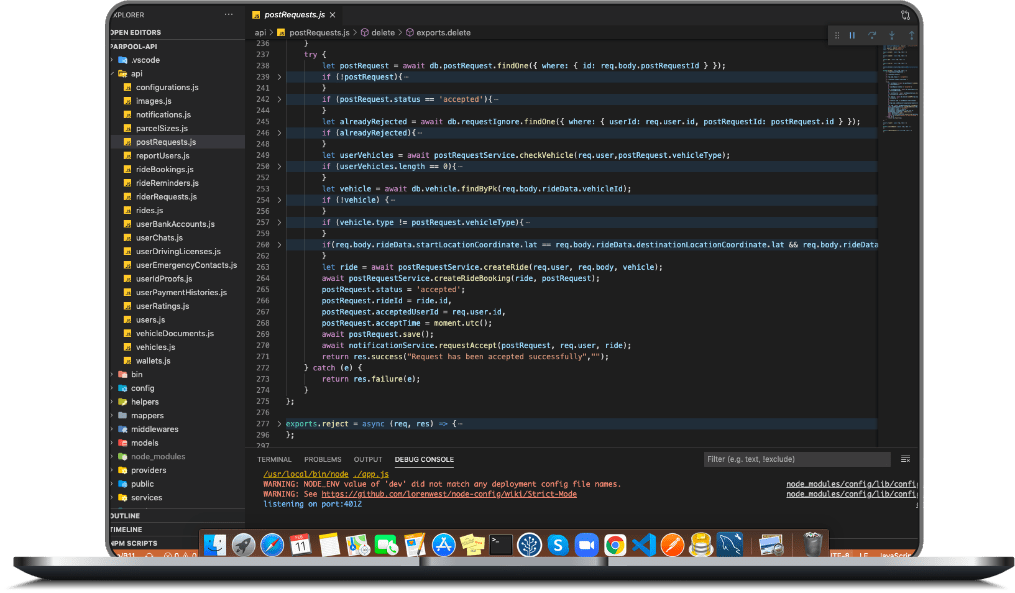The height and width of the screenshot is (593, 1015).
Task: Switch to the TERMINAL panel tab
Action: pyautogui.click(x=274, y=460)
